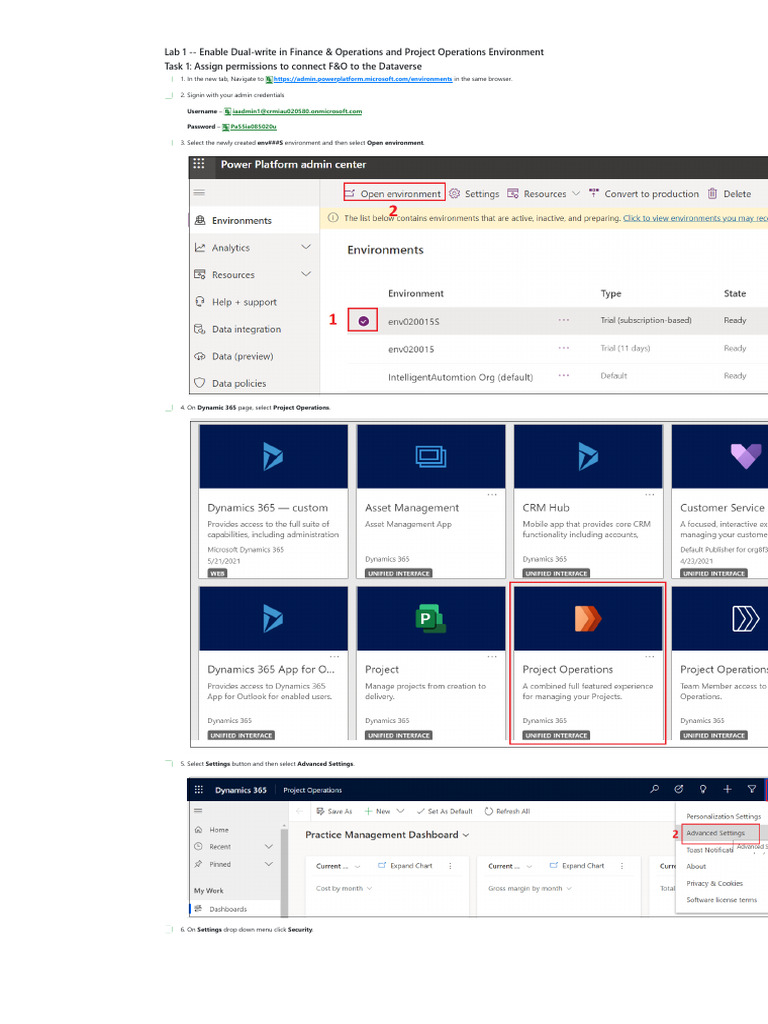
Task: Open more options on CRM Hub tile
Action: coord(650,494)
